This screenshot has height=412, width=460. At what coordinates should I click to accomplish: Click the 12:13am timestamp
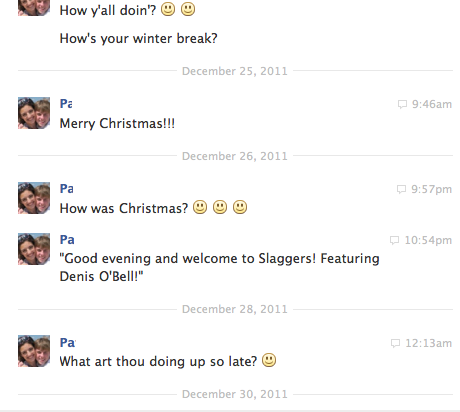click(x=429, y=343)
